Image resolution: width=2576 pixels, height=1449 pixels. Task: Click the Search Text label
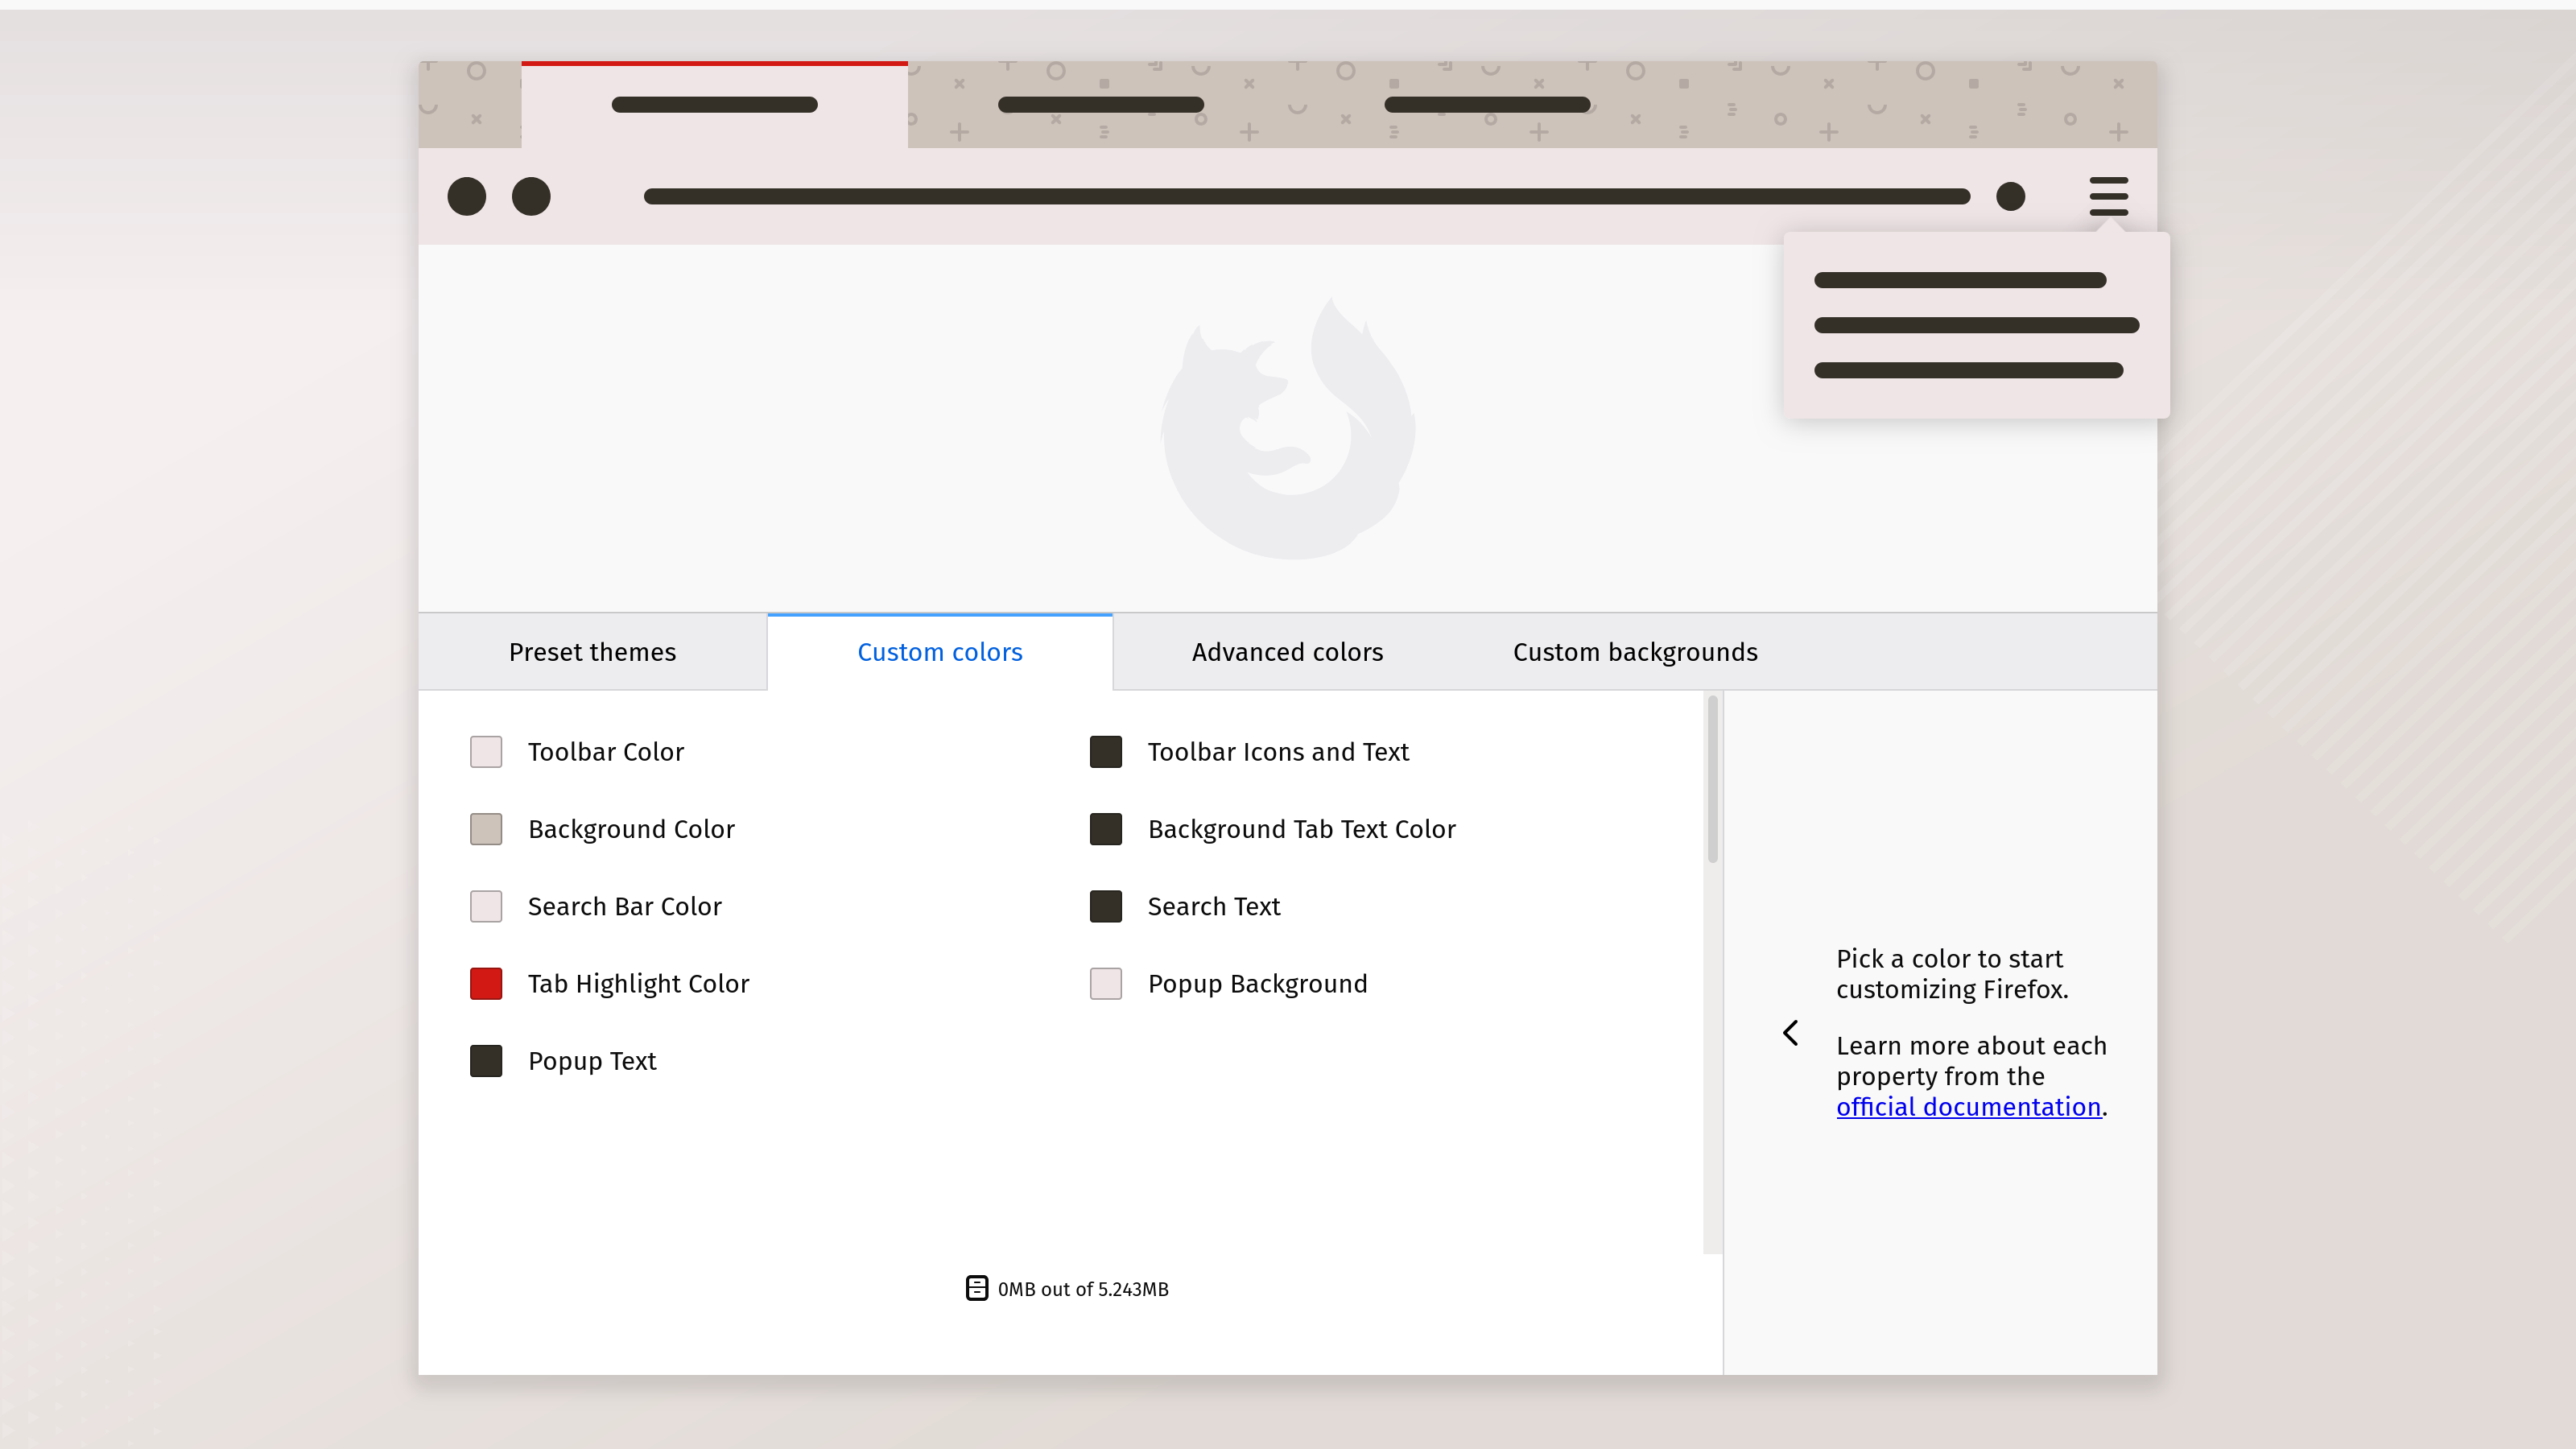pyautogui.click(x=1213, y=906)
